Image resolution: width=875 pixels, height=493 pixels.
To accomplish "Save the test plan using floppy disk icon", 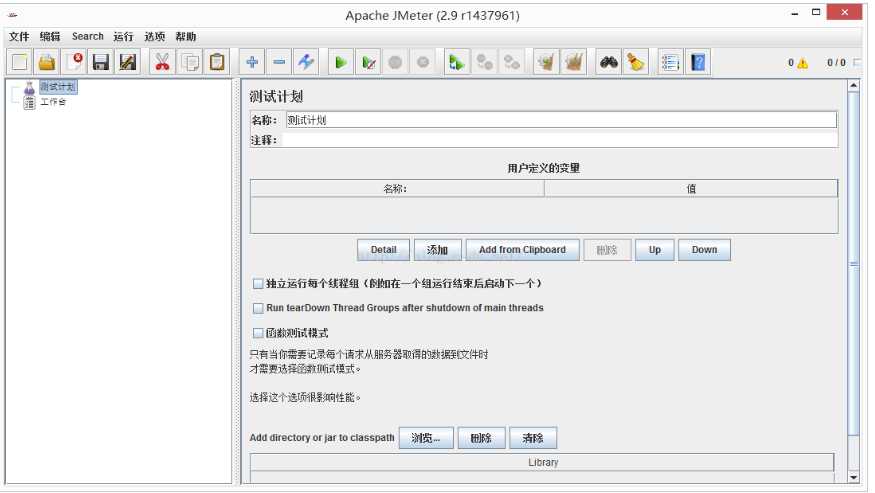I will 100,62.
